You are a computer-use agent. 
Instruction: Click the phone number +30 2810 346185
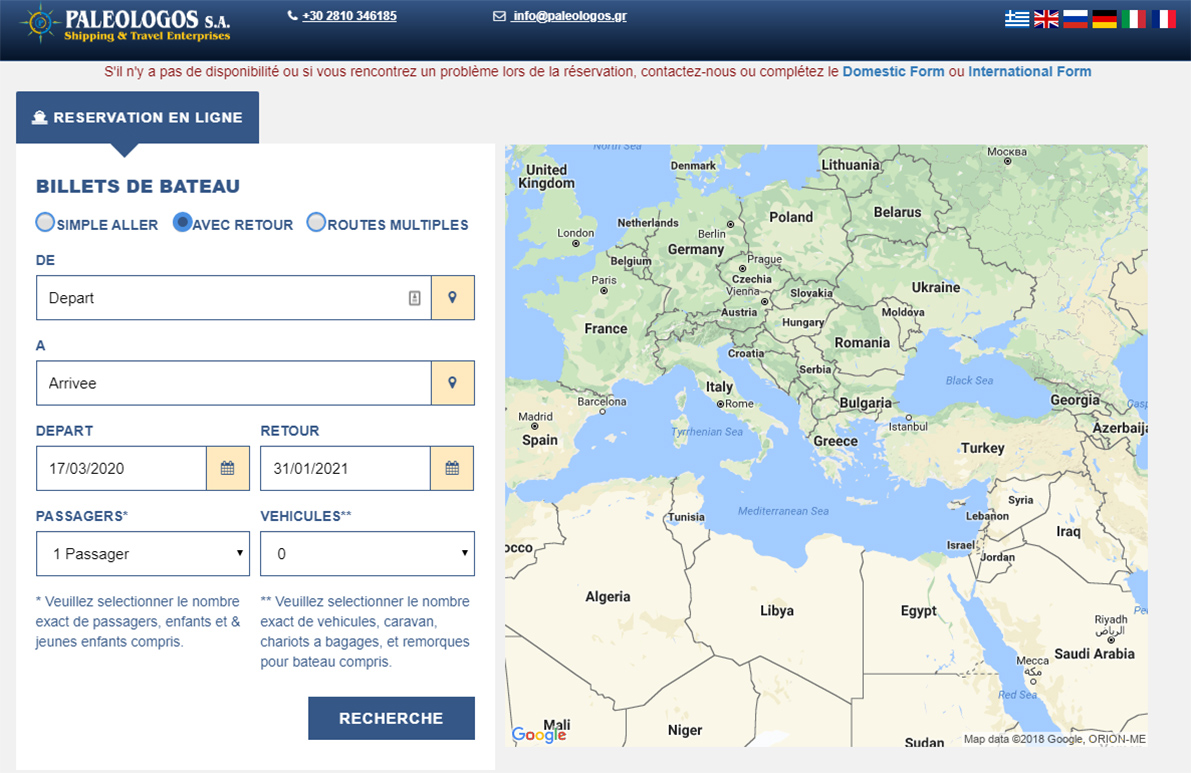(349, 16)
